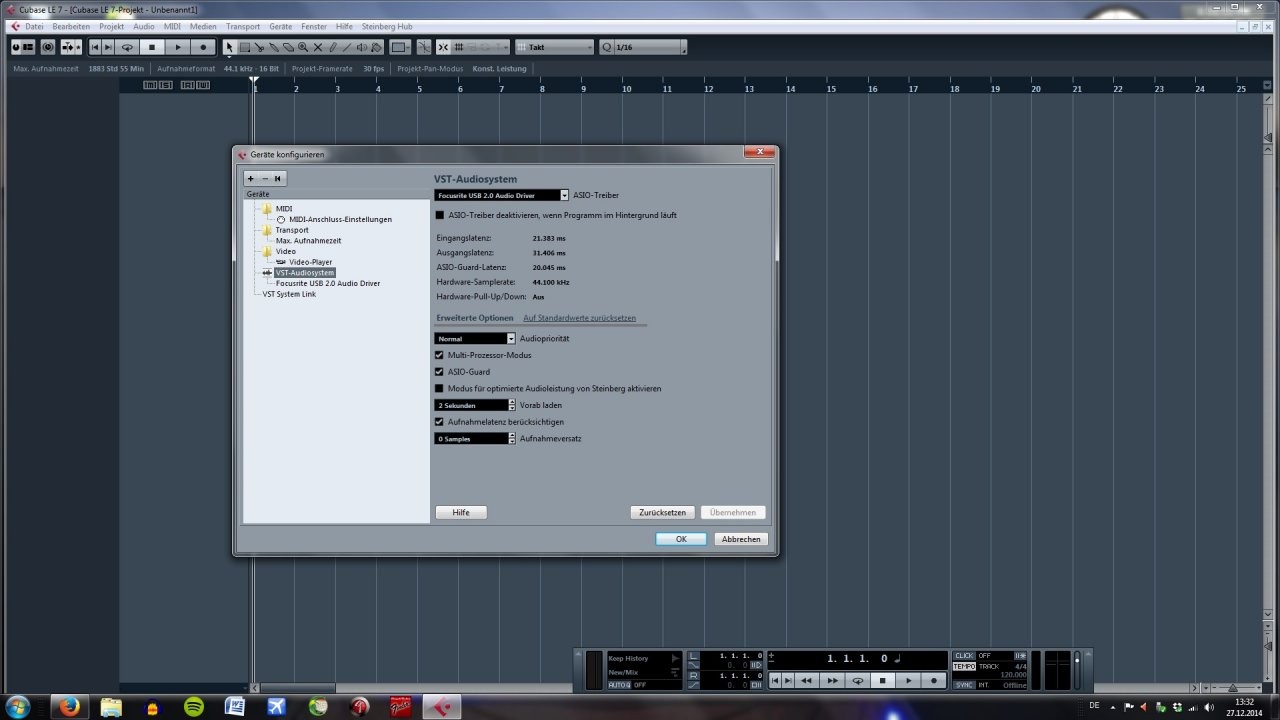
Task: Toggle metronome CLICK in transport panel
Action: point(964,655)
